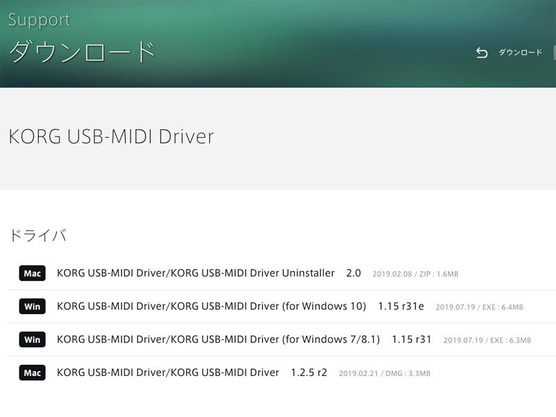This screenshot has height=417, width=556.
Task: Click the Support heading text
Action: pos(39,20)
